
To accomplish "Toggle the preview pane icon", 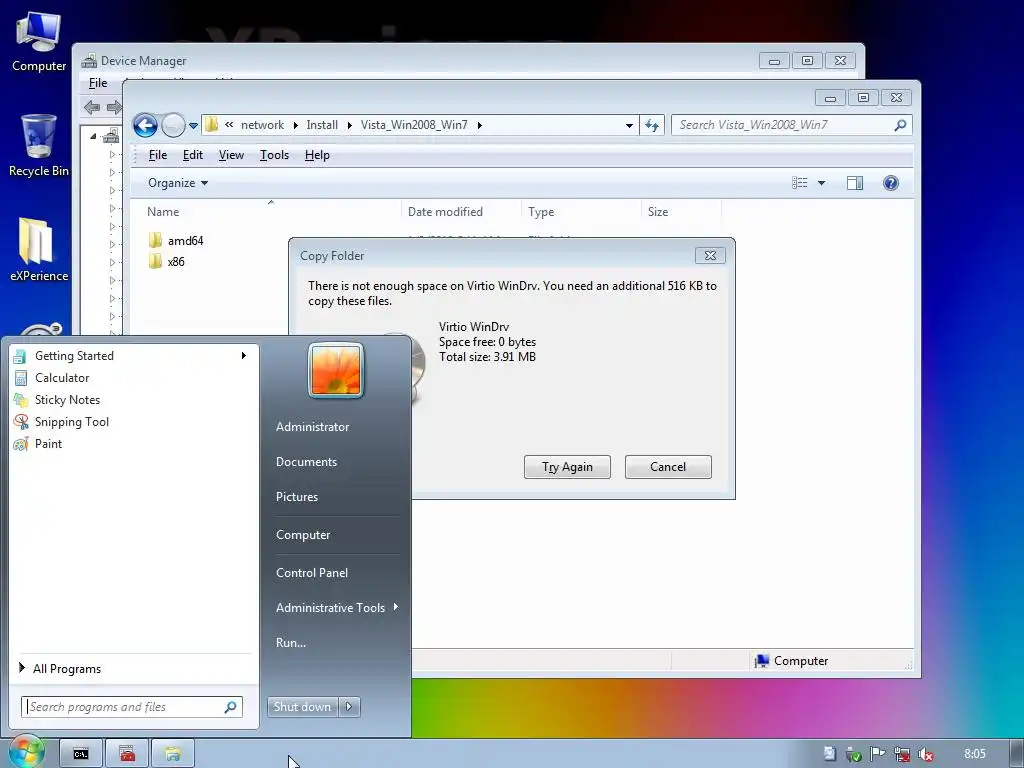I will (854, 183).
